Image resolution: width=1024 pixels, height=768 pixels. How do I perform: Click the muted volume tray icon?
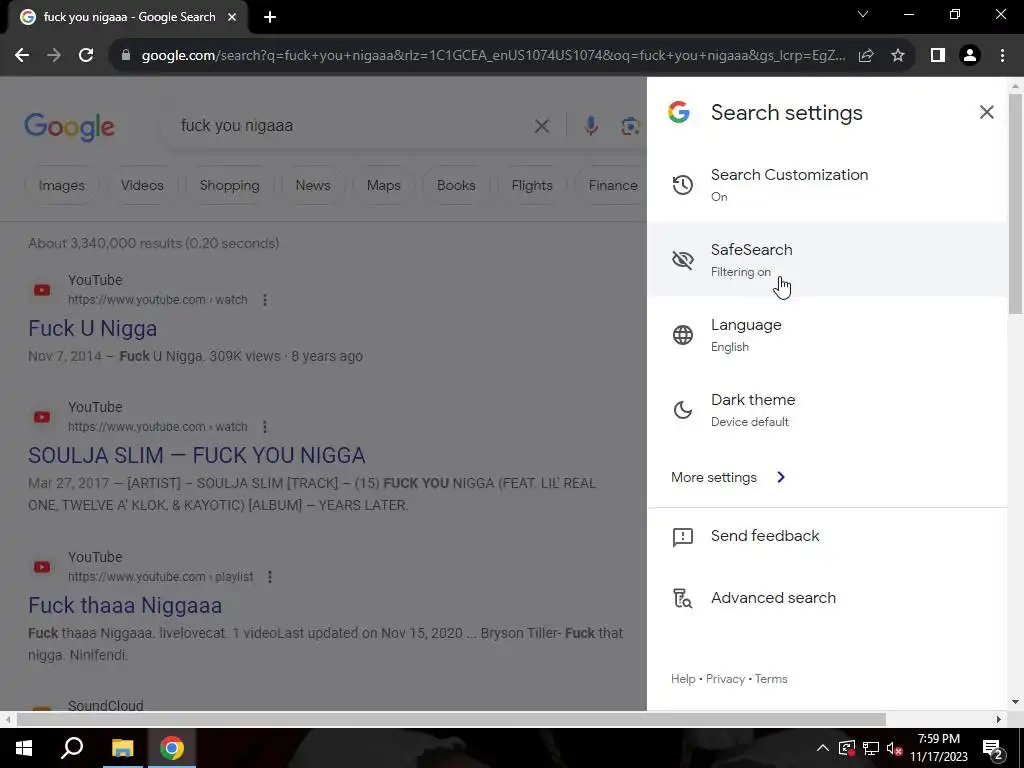point(895,748)
